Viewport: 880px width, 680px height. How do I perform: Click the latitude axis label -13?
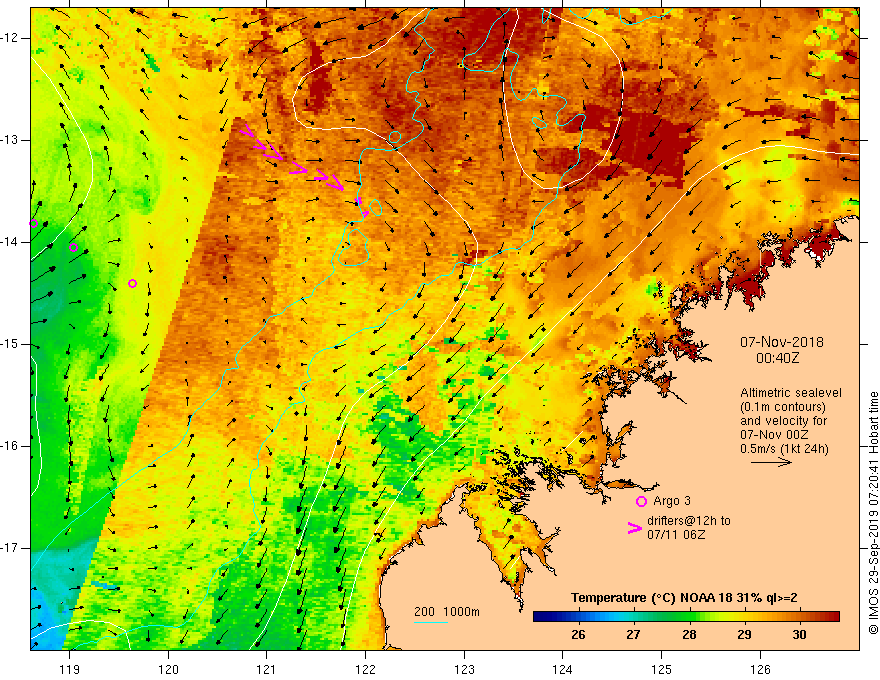[11, 140]
